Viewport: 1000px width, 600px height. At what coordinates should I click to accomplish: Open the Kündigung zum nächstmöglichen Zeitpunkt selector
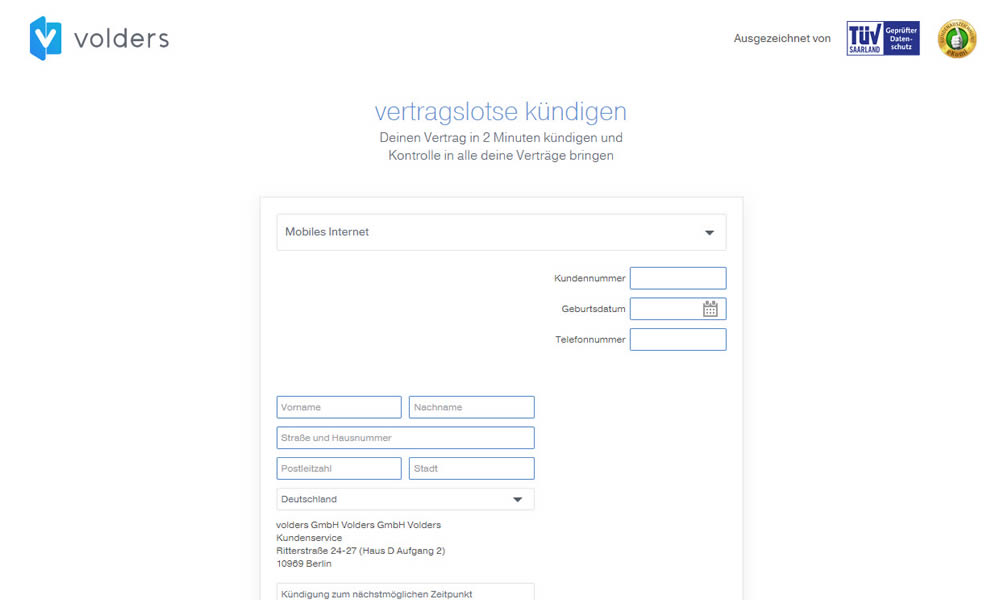click(x=405, y=593)
